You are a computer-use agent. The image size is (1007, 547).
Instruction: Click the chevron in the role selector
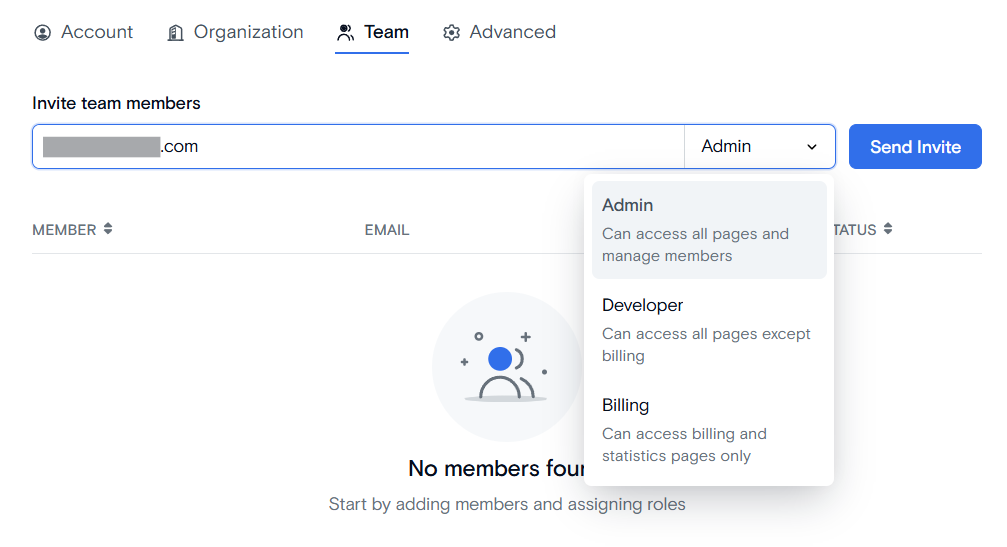[811, 147]
